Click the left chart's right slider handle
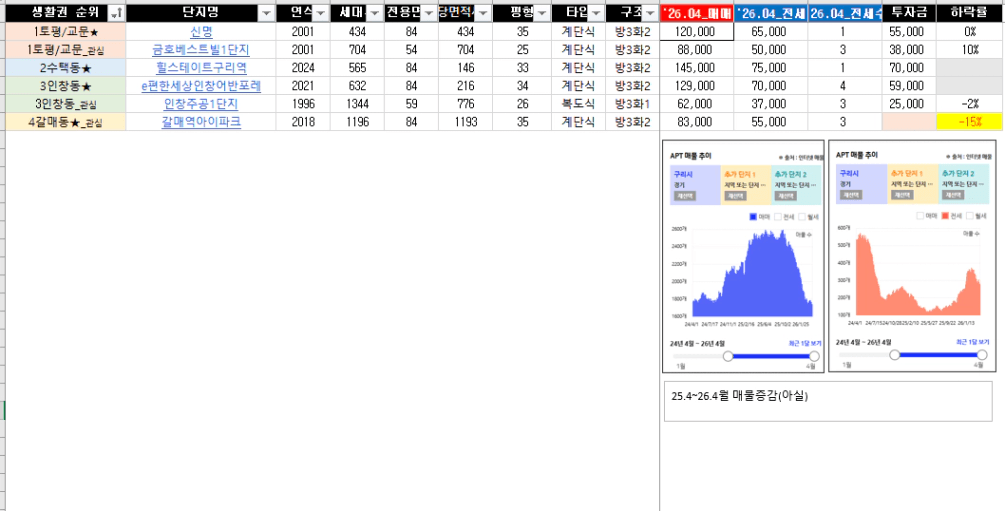 [814, 355]
